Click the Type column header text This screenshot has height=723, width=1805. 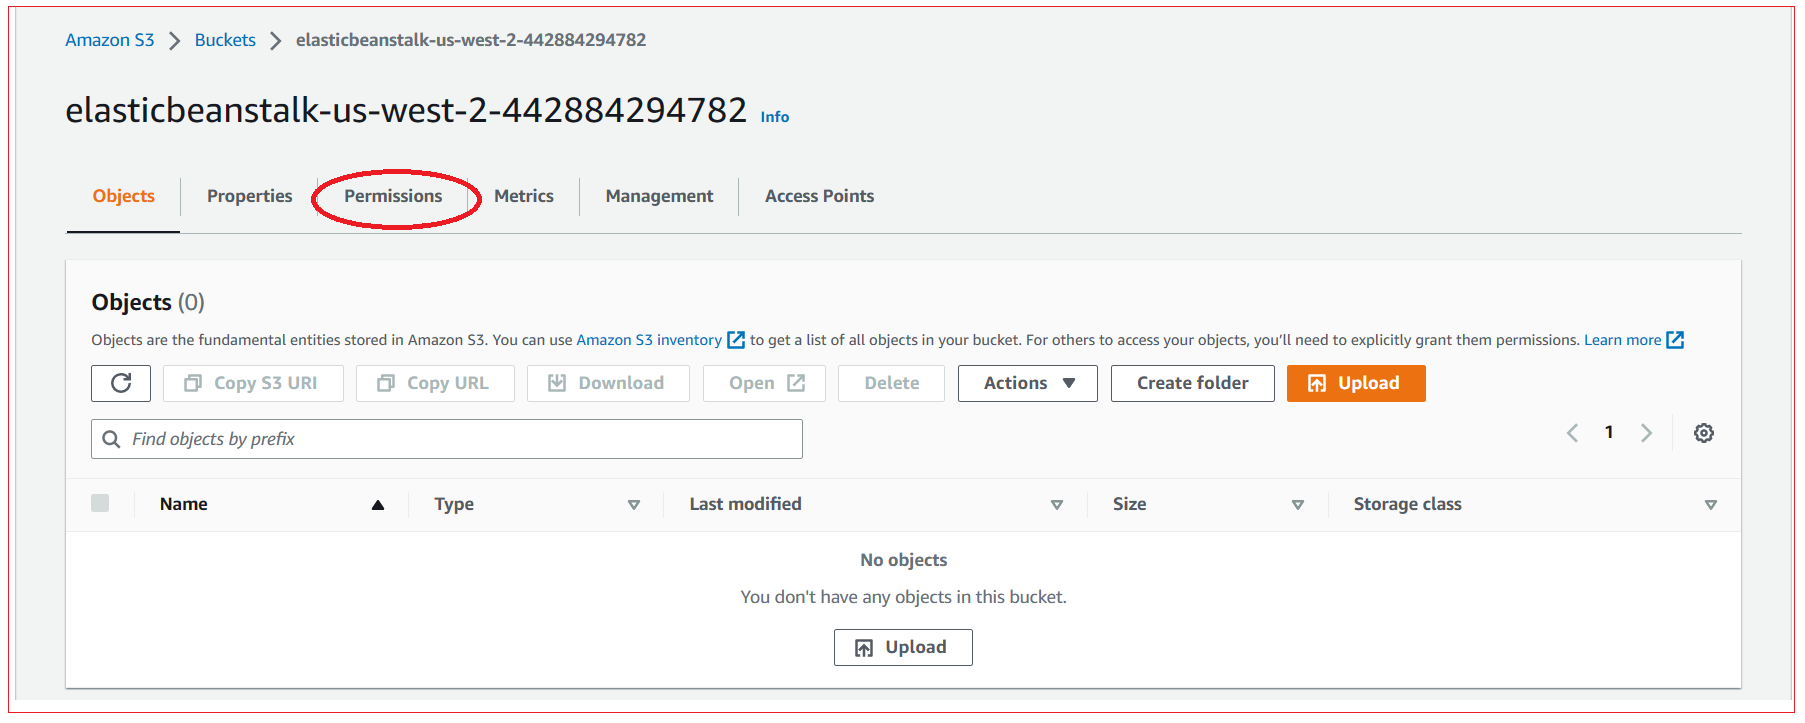point(454,504)
